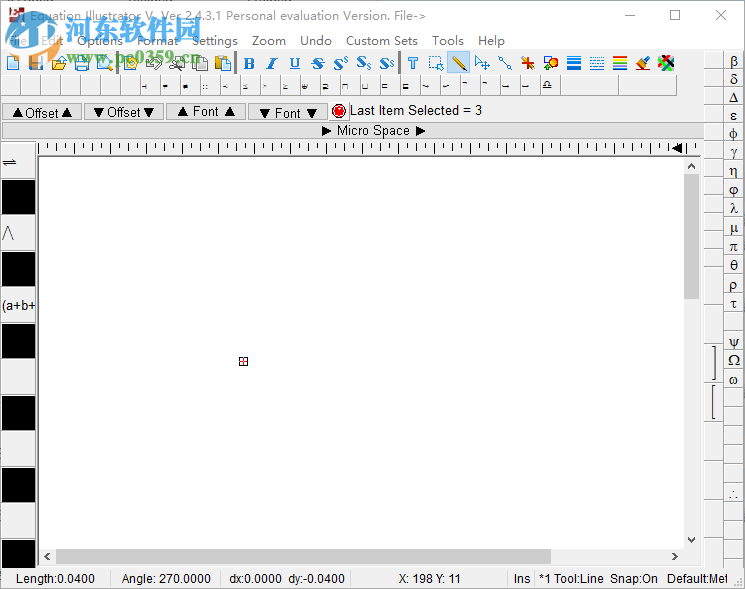Select the dashed selection rectangle tool
745x589 pixels.
click(x=436, y=63)
